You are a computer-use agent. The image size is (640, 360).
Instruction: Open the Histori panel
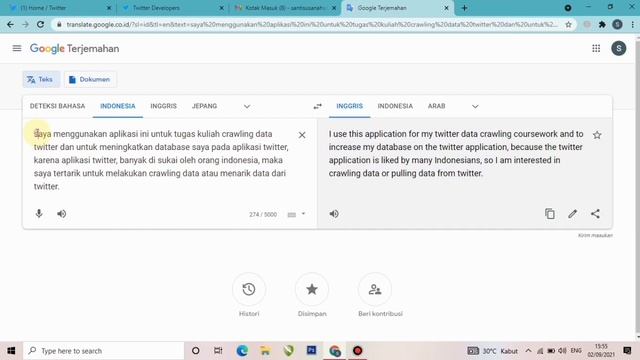pos(249,289)
